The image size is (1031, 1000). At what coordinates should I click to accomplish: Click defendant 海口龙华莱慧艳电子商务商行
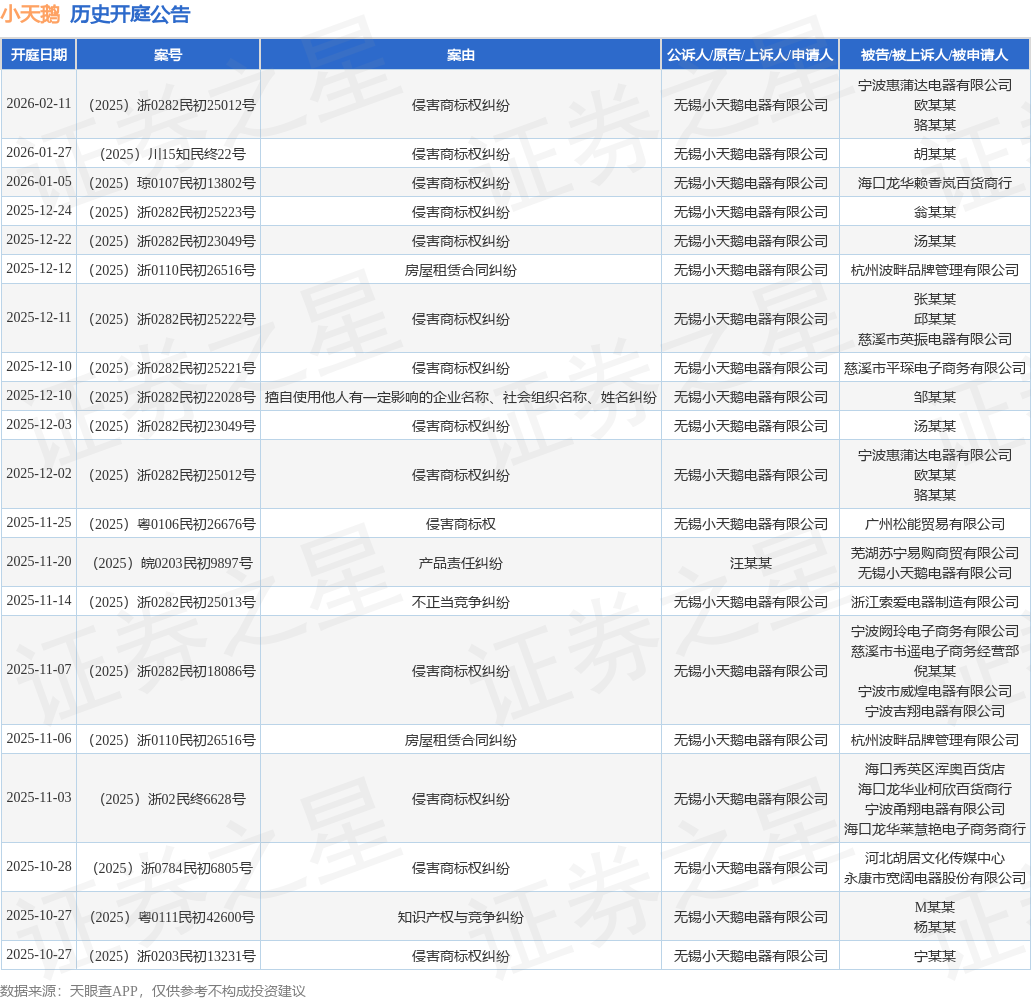click(934, 828)
